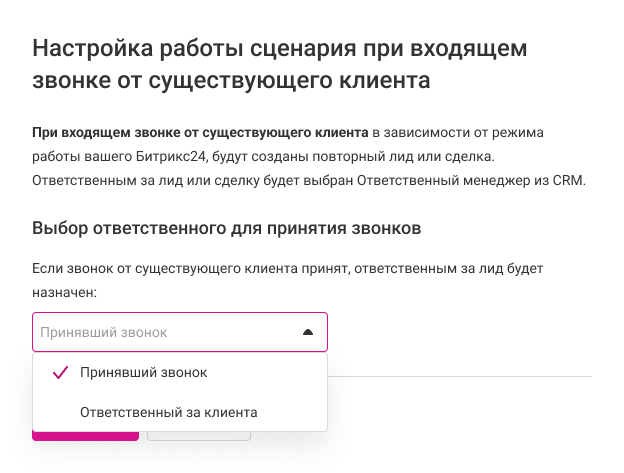Screen dimensions: 624x473
Task: Click the horizontal divider line beside the list
Action: click(460, 377)
